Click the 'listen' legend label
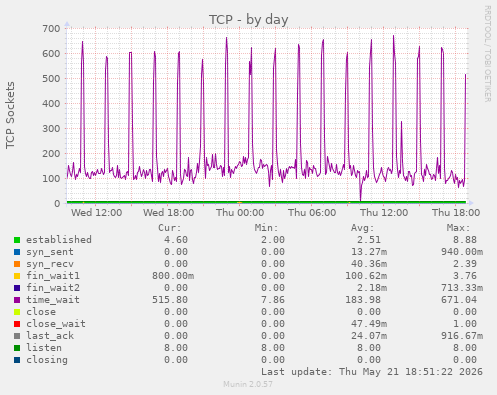The height and width of the screenshot is (395, 497). 44,348
